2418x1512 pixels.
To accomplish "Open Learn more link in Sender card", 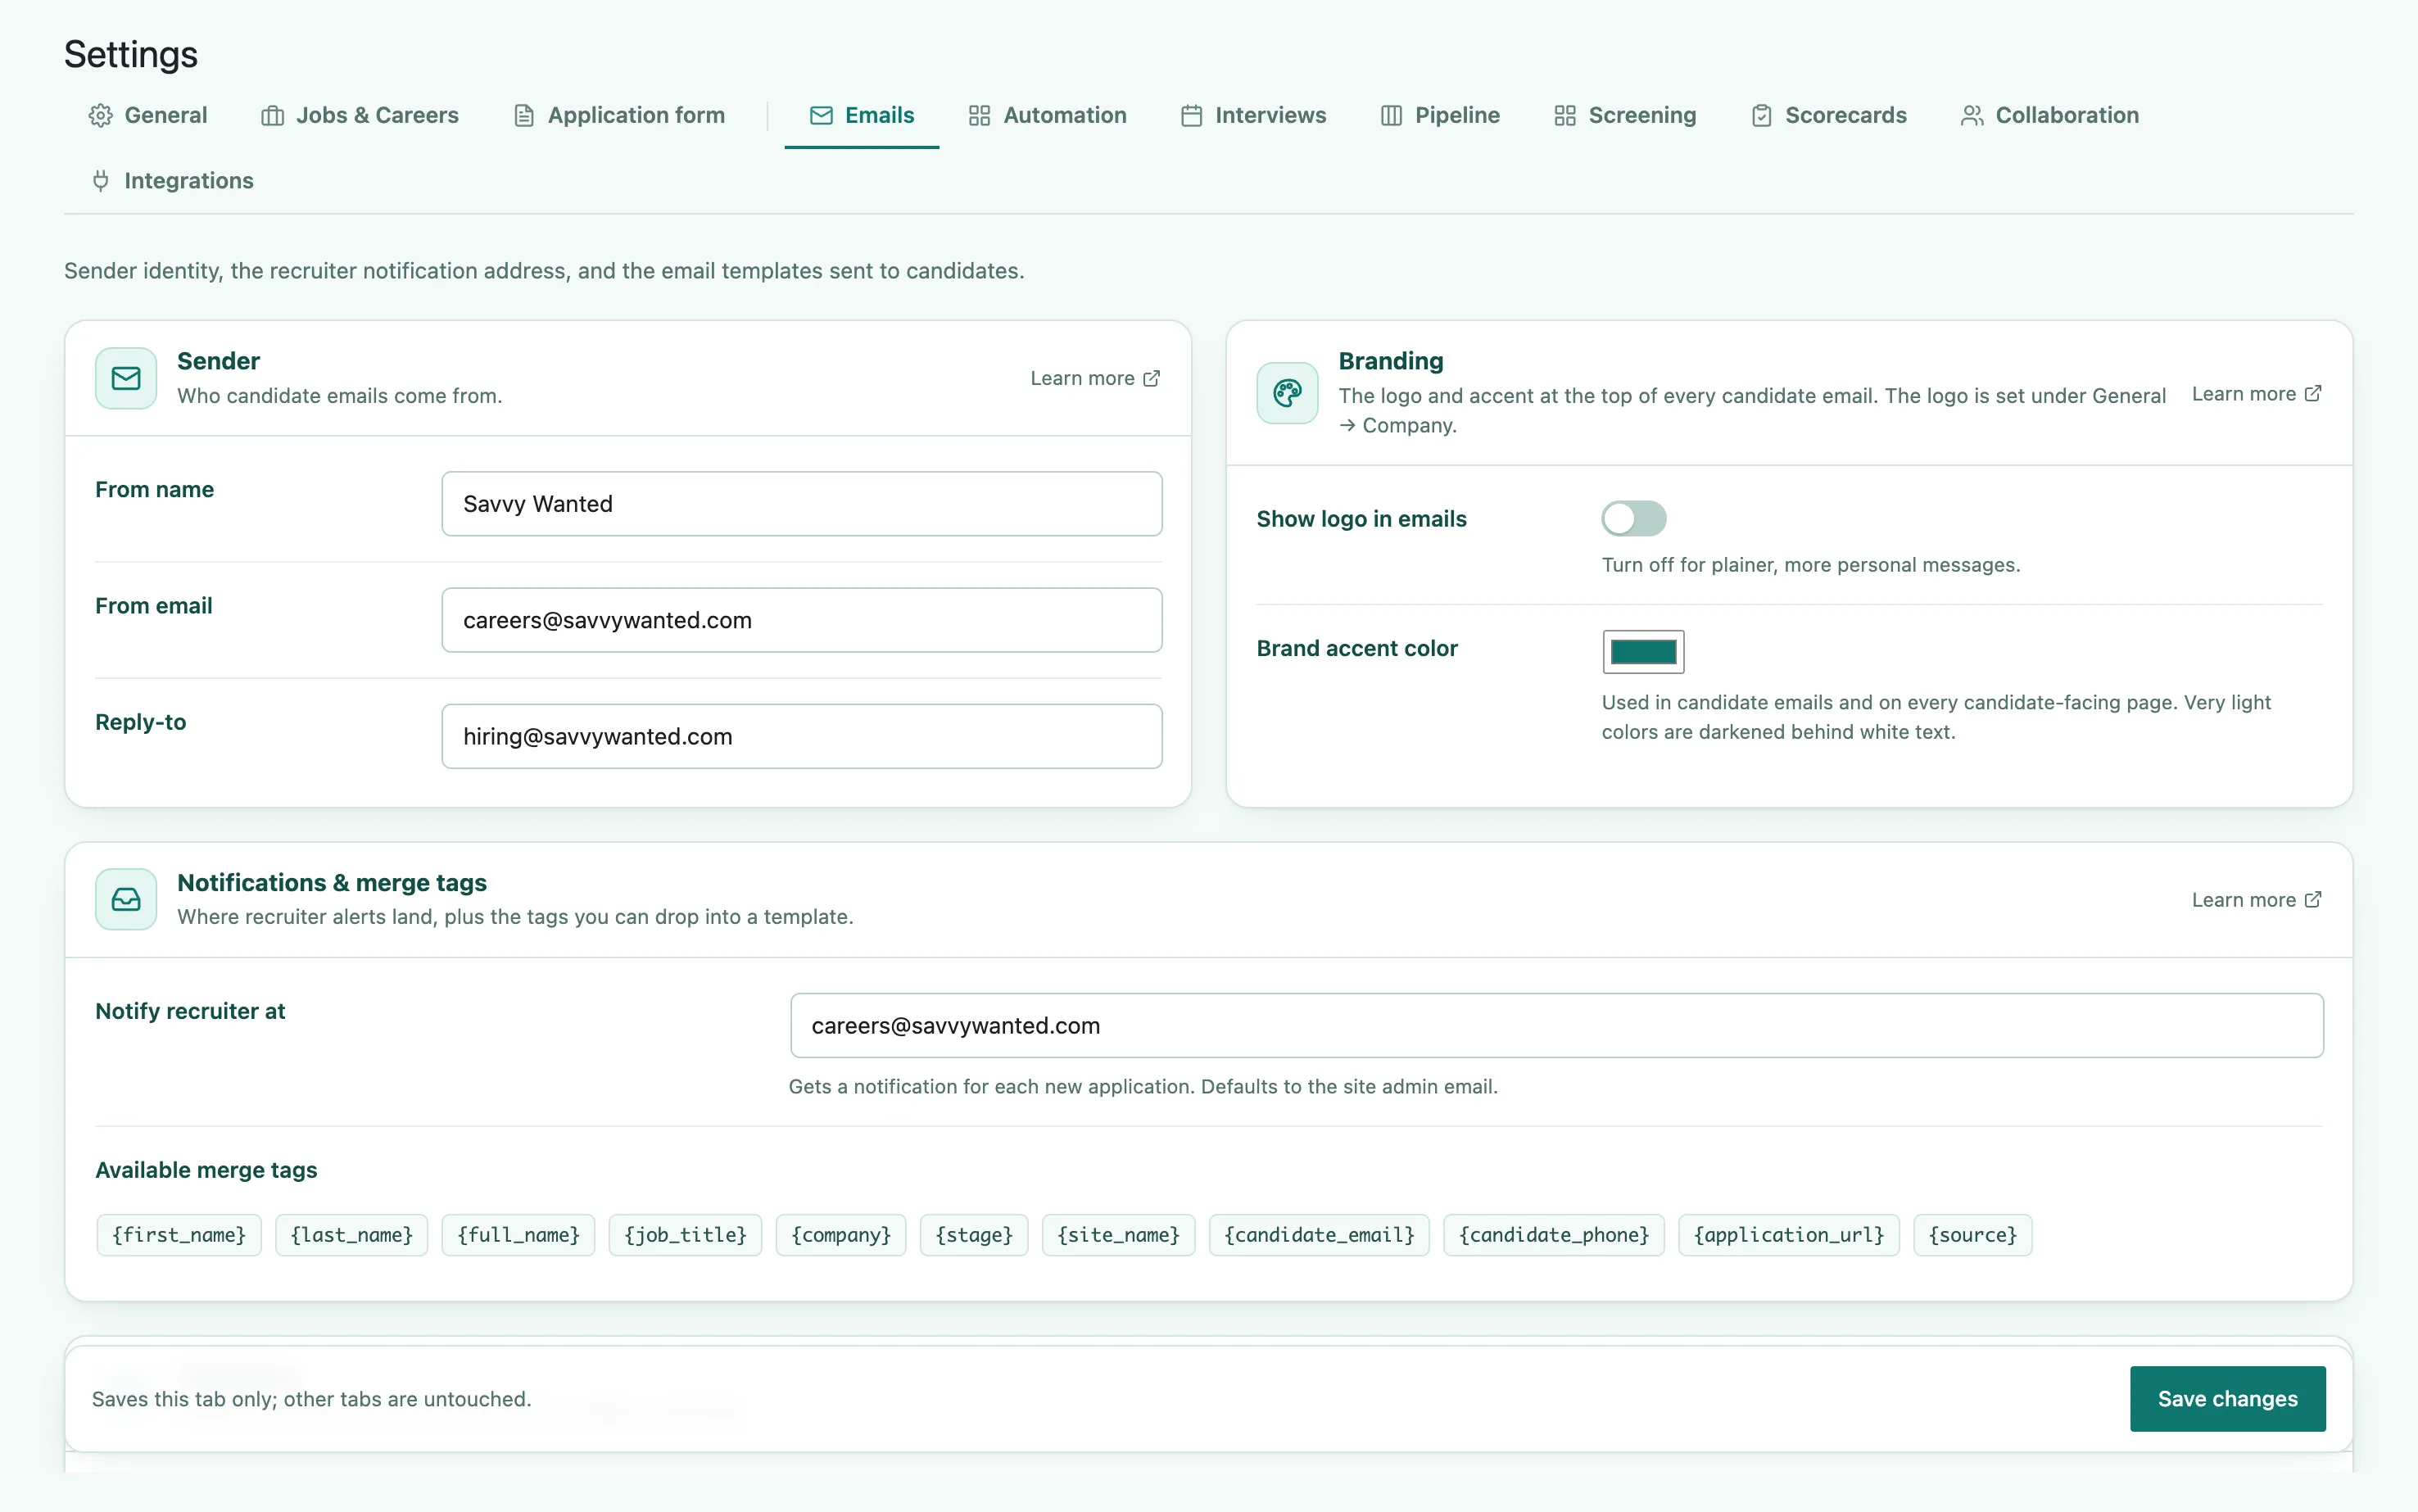I will 1095,378.
